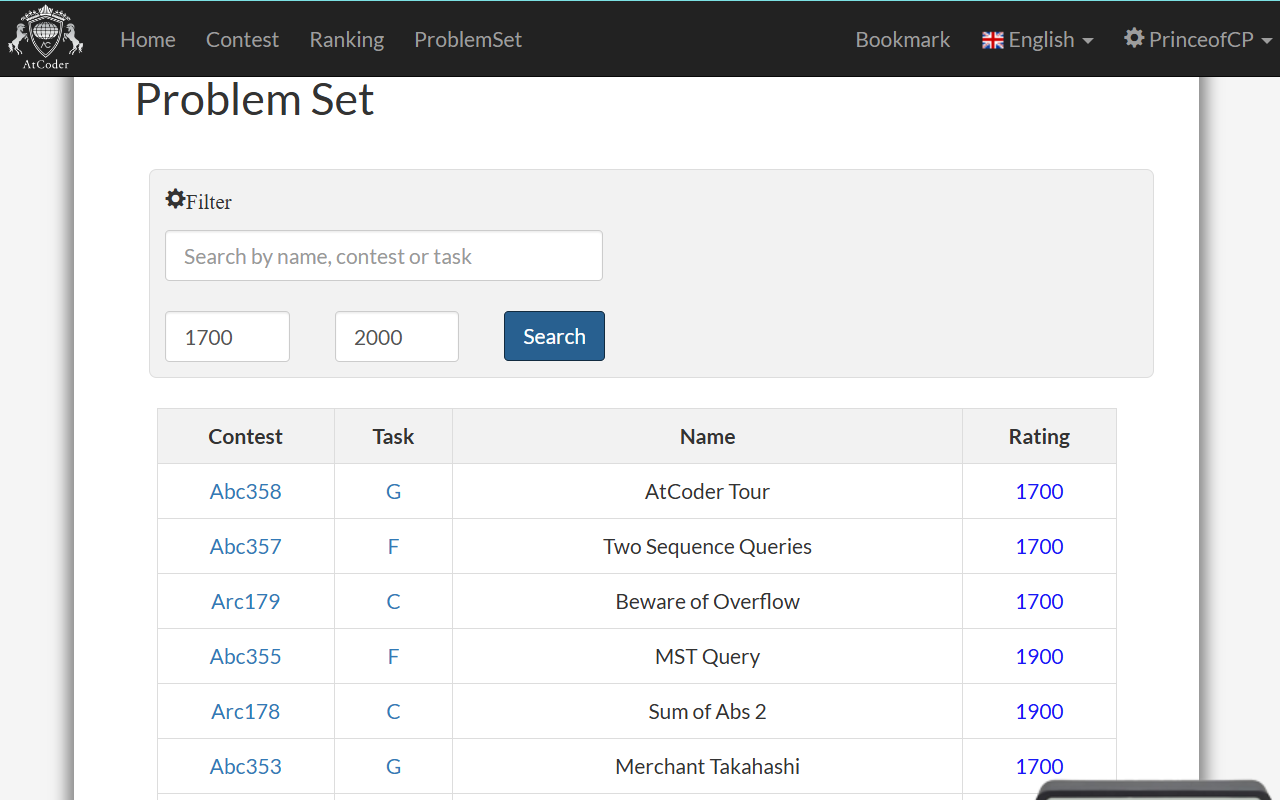Screen dimensions: 1280x800
Task: Click the Filter gear icon
Action: tap(175, 199)
